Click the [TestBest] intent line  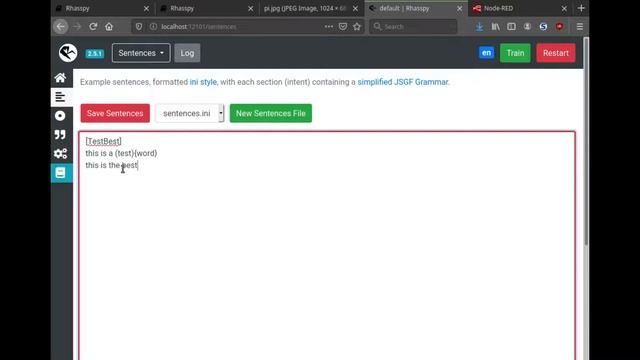tap(104, 141)
